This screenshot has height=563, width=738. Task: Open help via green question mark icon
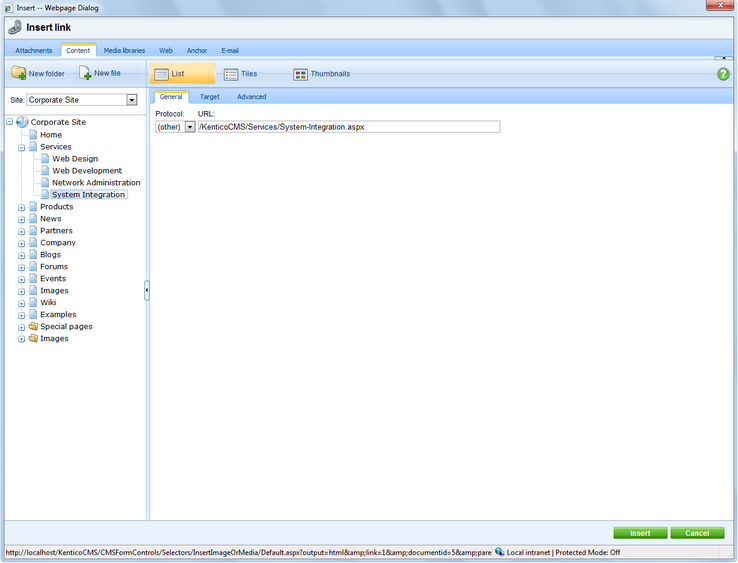pos(723,74)
